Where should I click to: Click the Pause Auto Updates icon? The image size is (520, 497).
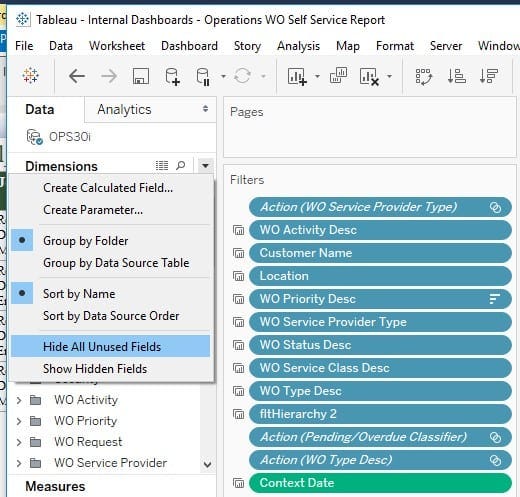point(203,76)
